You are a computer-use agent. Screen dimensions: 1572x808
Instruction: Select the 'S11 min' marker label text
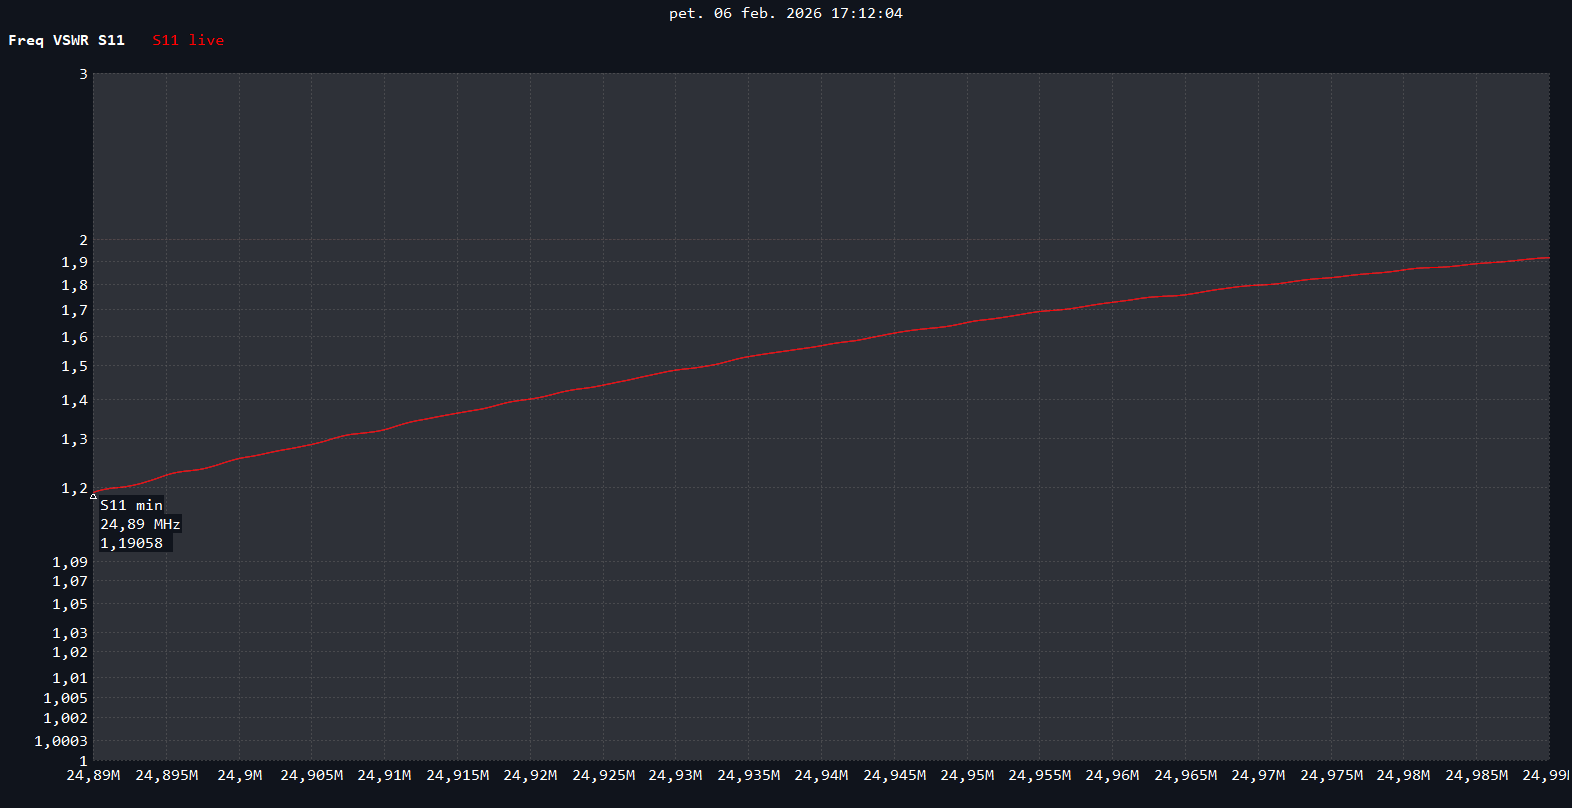pos(131,505)
